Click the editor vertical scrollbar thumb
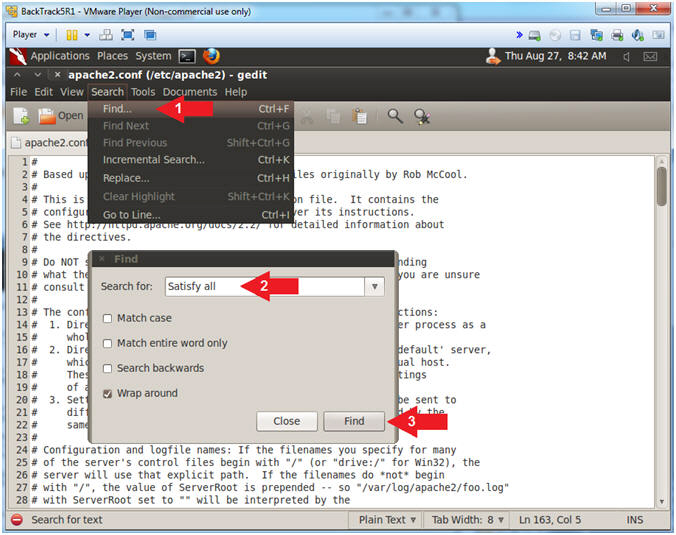676x535 pixels. [661, 187]
